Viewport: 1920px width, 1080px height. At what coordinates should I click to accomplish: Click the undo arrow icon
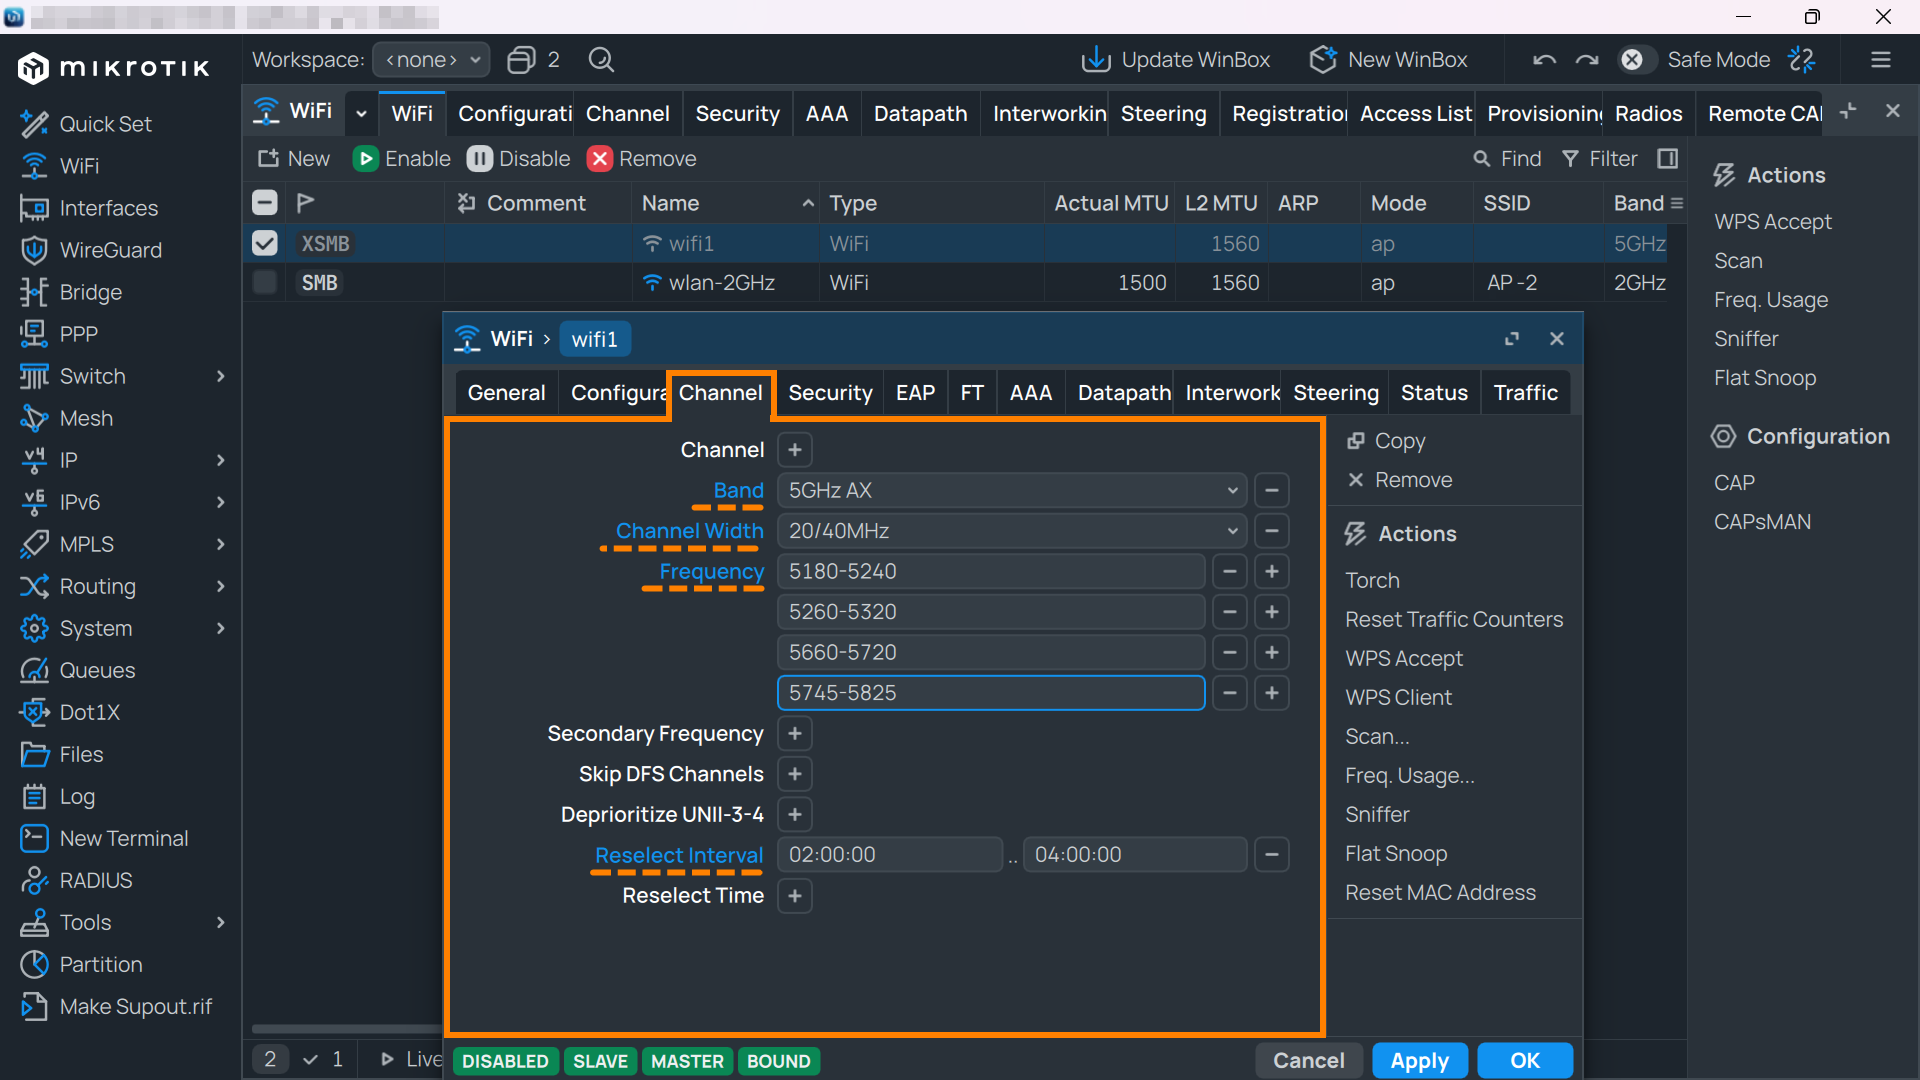tap(1544, 60)
